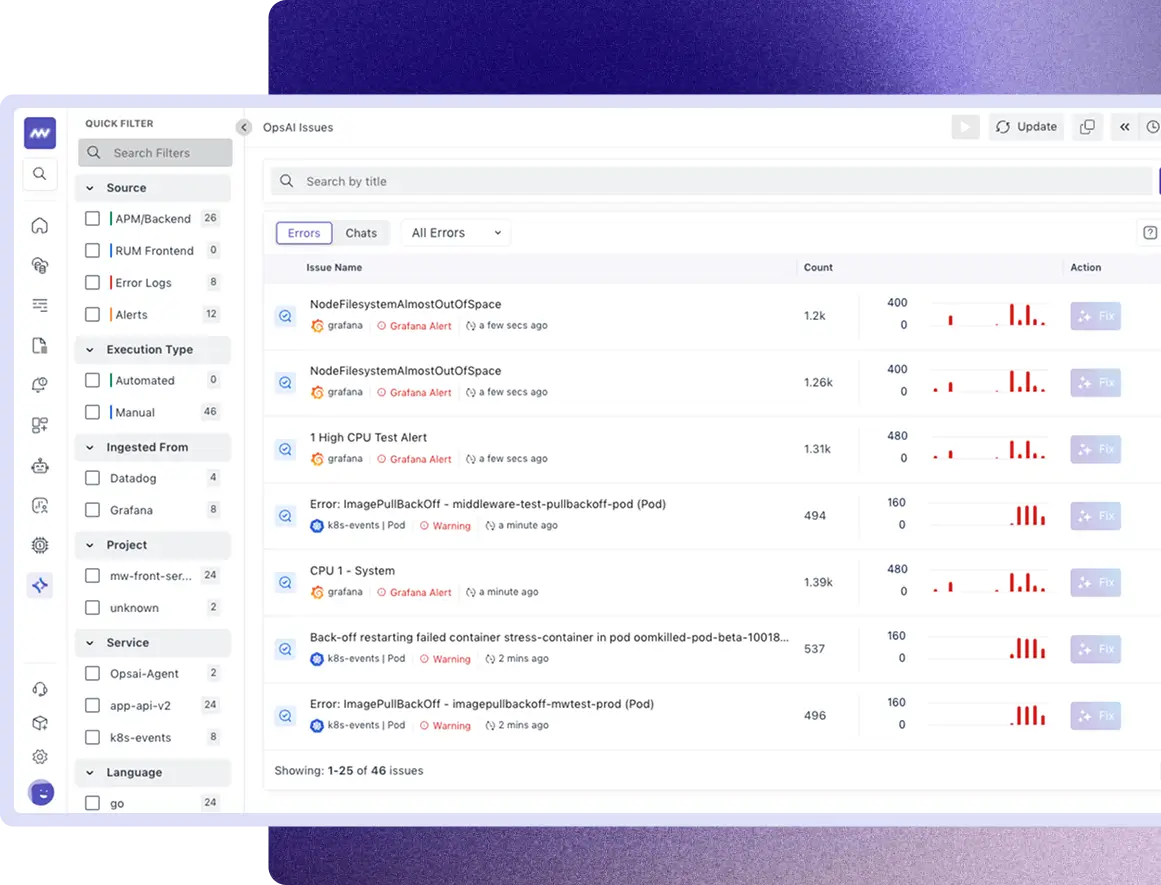Select the Errors tab
This screenshot has height=885, width=1161.
[304, 233]
